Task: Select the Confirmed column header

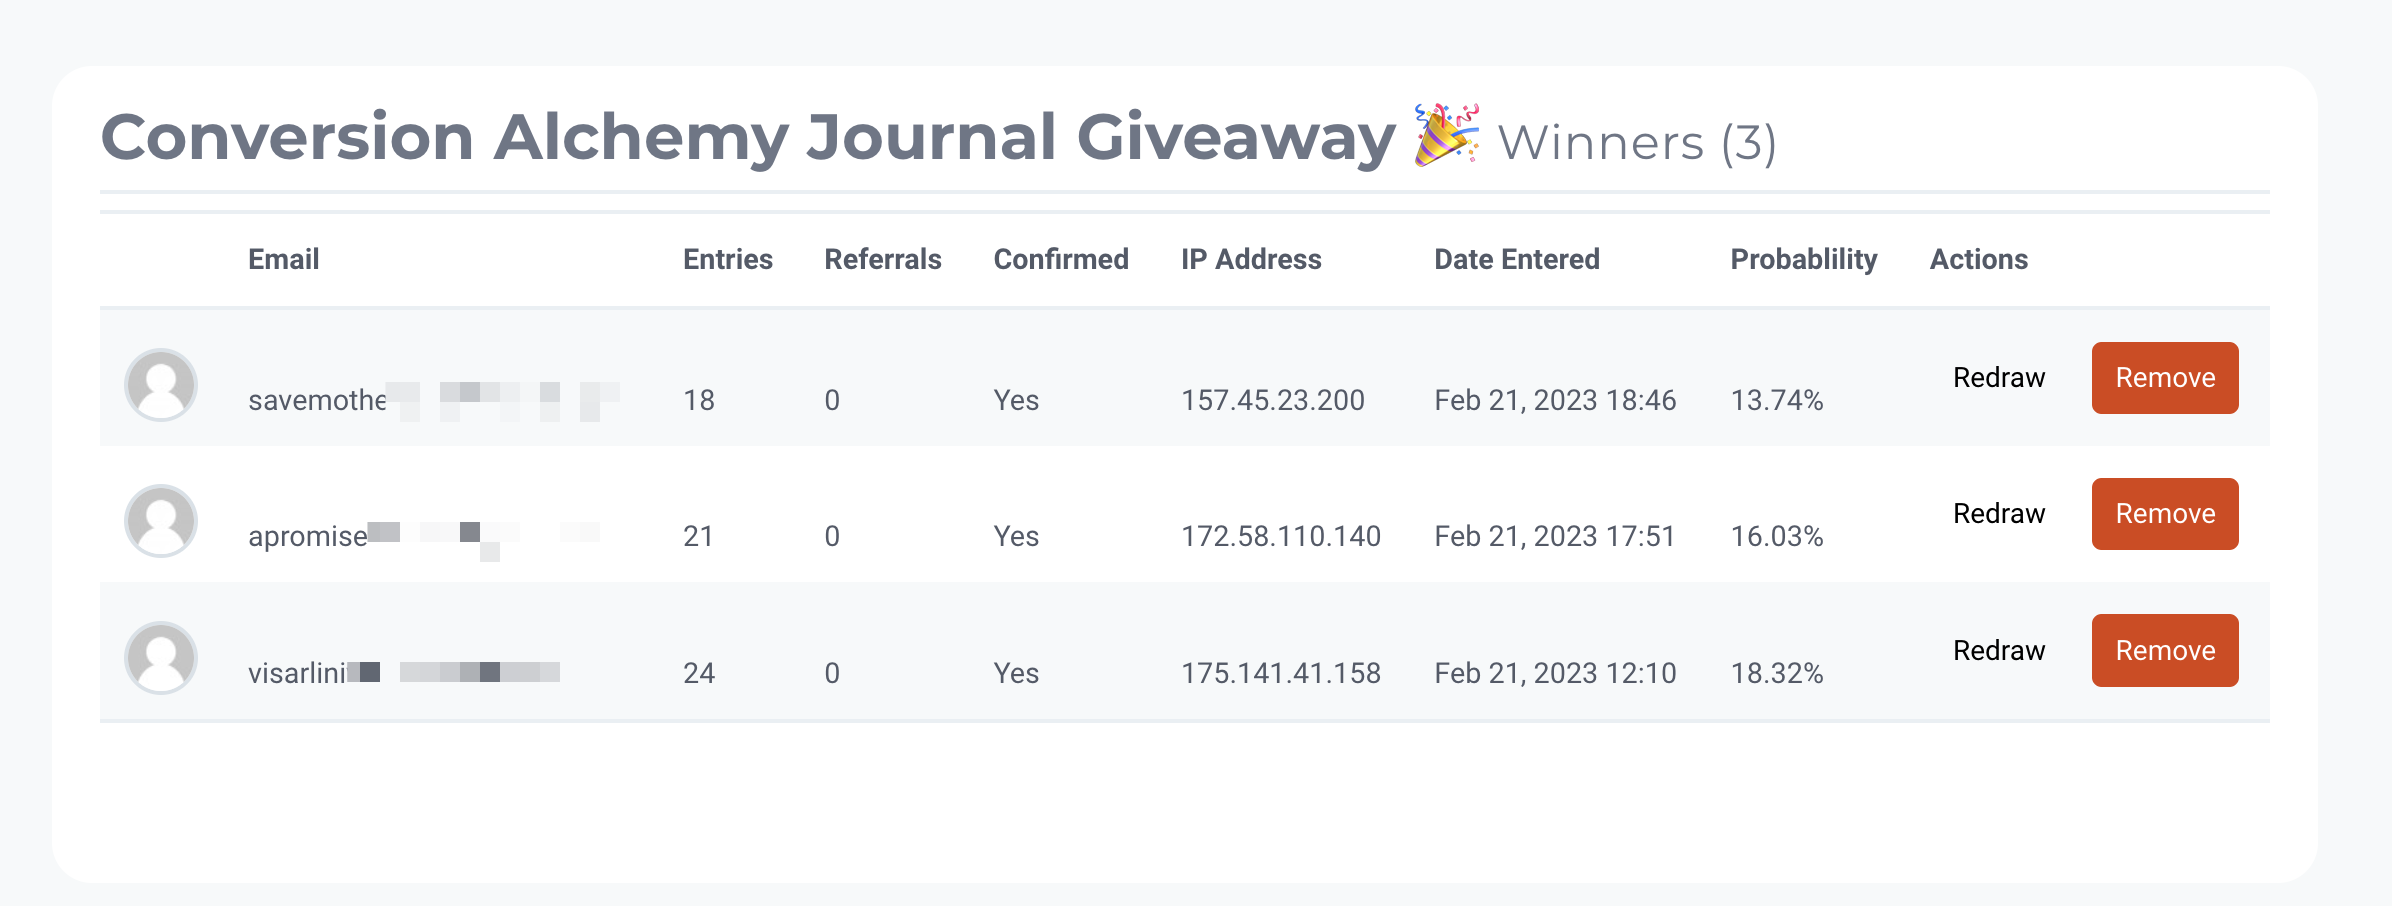Action: 1061,260
